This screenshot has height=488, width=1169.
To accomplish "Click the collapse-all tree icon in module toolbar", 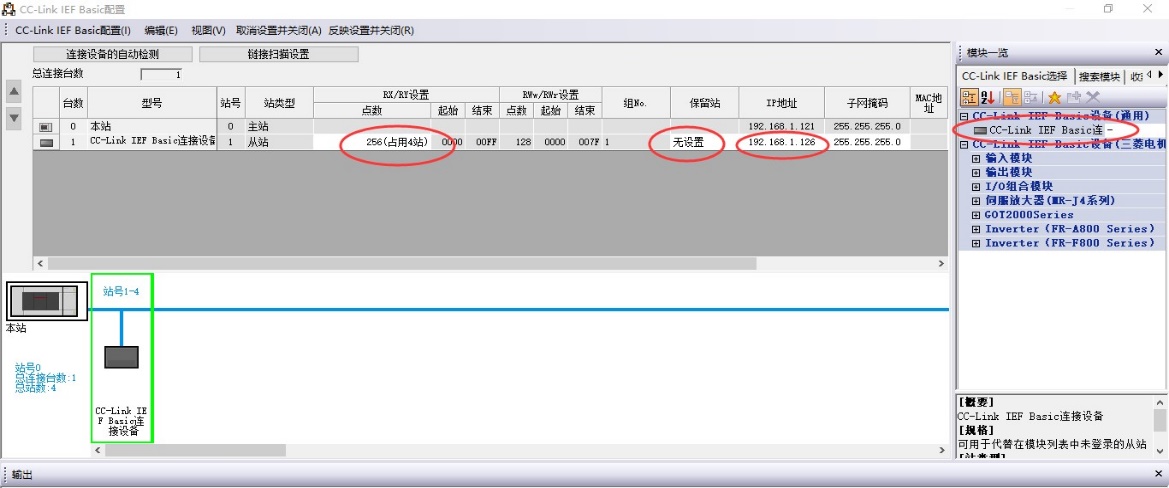I will tap(1031, 97).
